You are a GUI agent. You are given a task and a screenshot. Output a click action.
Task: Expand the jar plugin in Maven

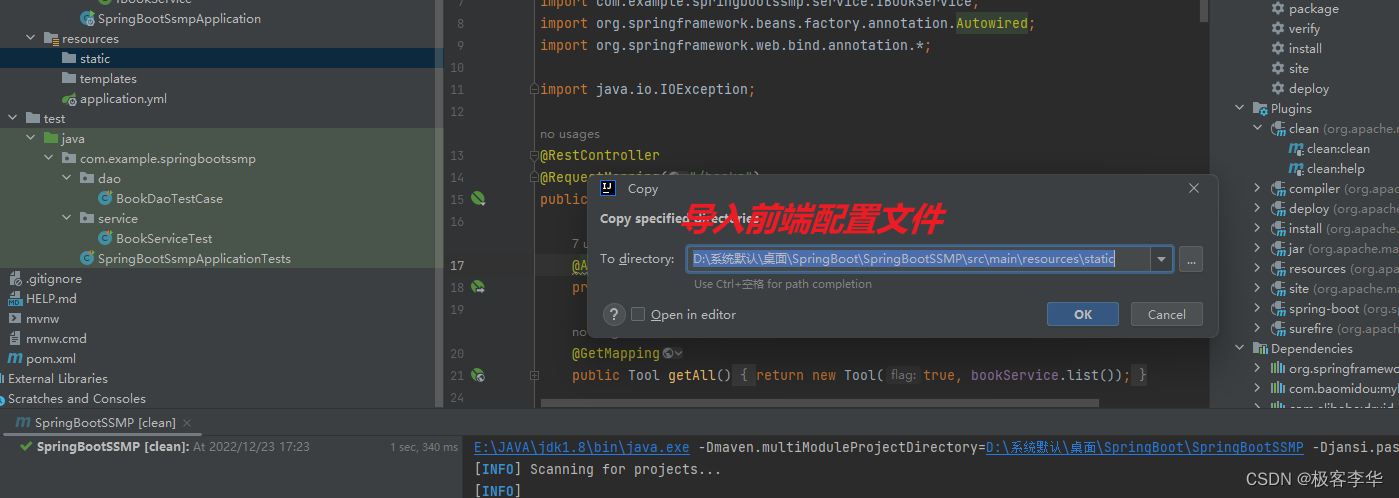click(x=1258, y=248)
